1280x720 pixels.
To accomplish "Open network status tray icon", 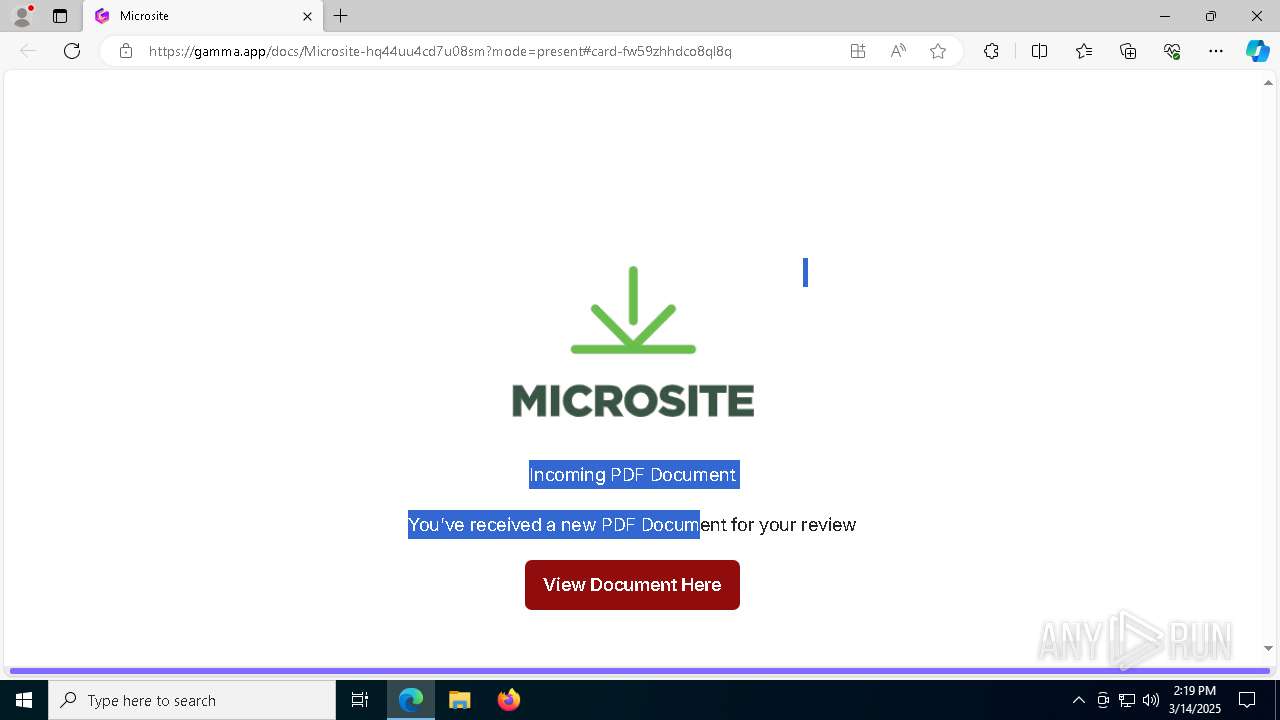I will click(x=1127, y=700).
